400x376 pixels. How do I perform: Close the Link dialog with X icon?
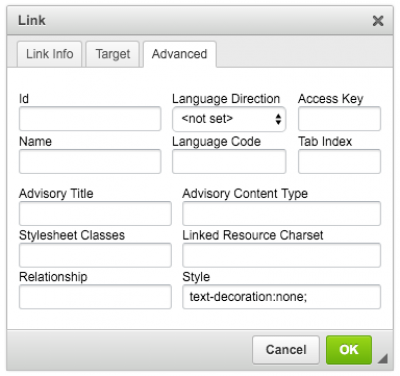(378, 21)
